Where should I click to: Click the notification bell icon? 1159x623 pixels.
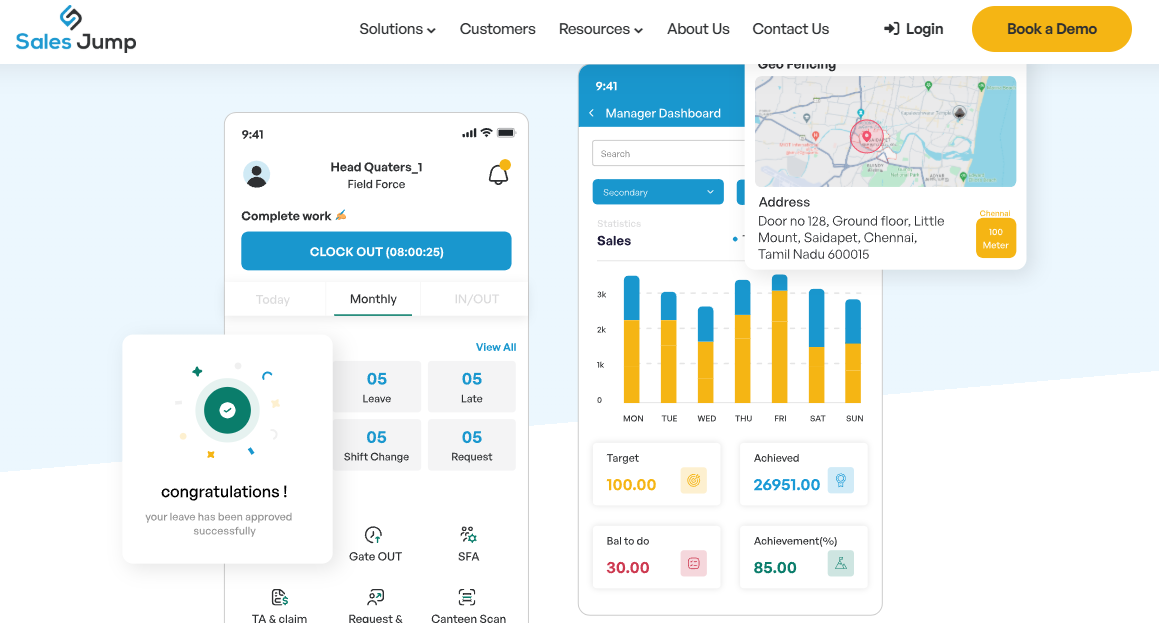499,174
